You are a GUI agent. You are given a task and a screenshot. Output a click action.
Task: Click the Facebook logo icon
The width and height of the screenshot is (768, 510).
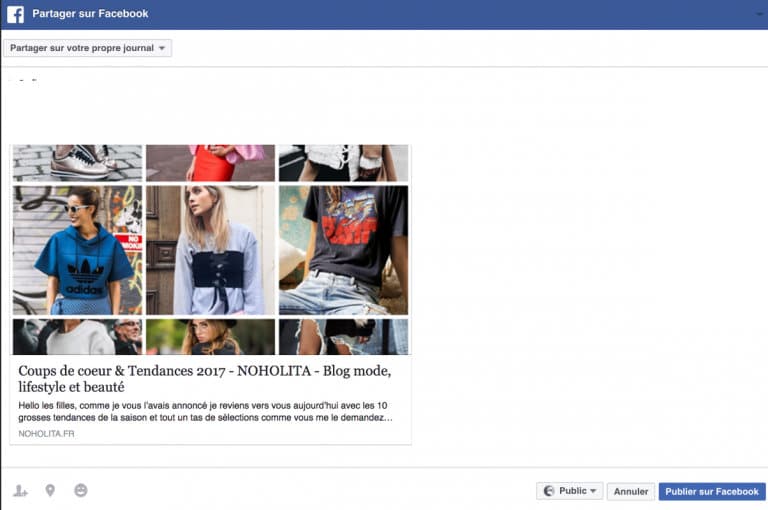click(x=15, y=14)
